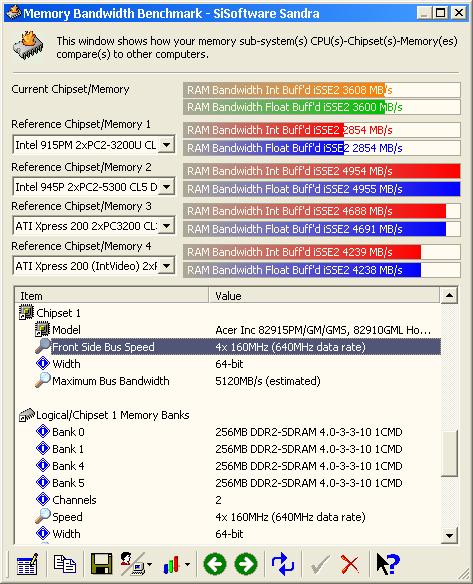Click the red X cancel icon
This screenshot has width=473, height=584.
click(350, 564)
